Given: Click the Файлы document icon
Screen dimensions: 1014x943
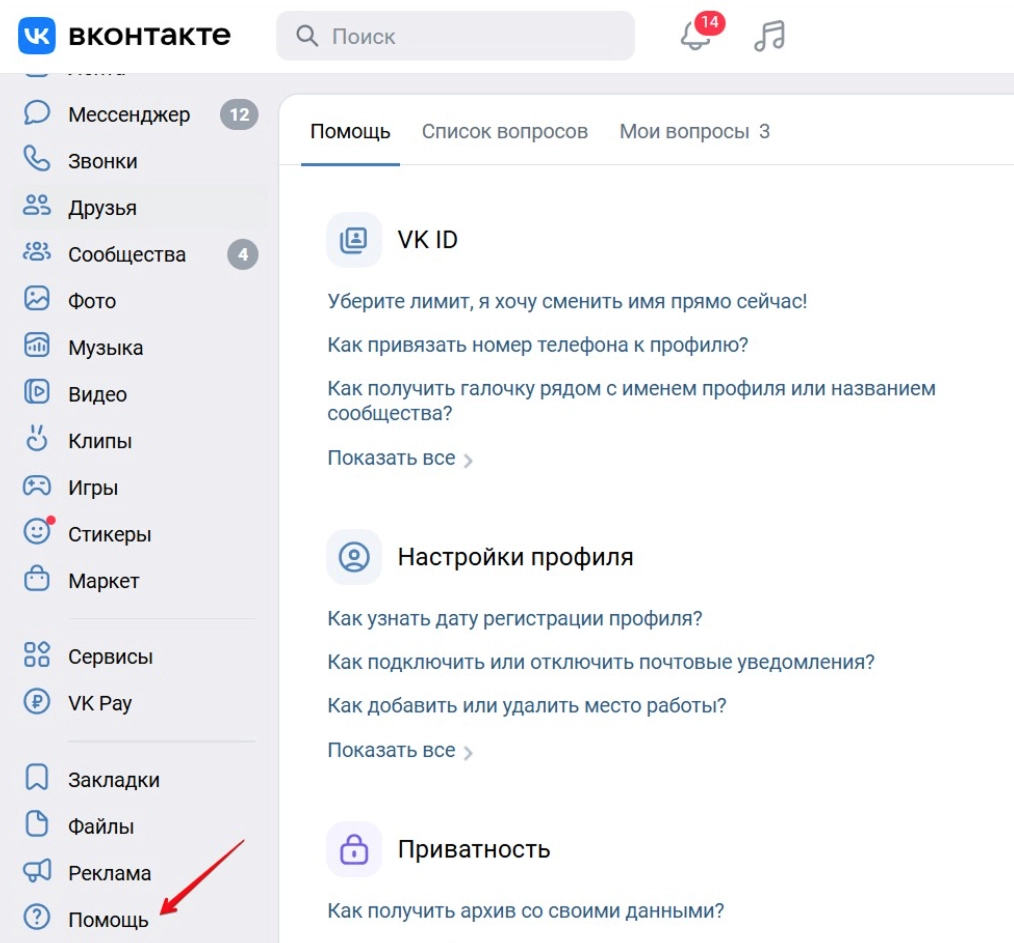Looking at the screenshot, I should tap(37, 824).
